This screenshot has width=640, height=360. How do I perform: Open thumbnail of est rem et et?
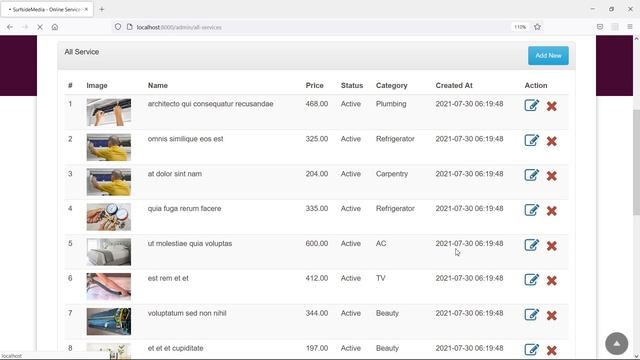[x=109, y=287]
